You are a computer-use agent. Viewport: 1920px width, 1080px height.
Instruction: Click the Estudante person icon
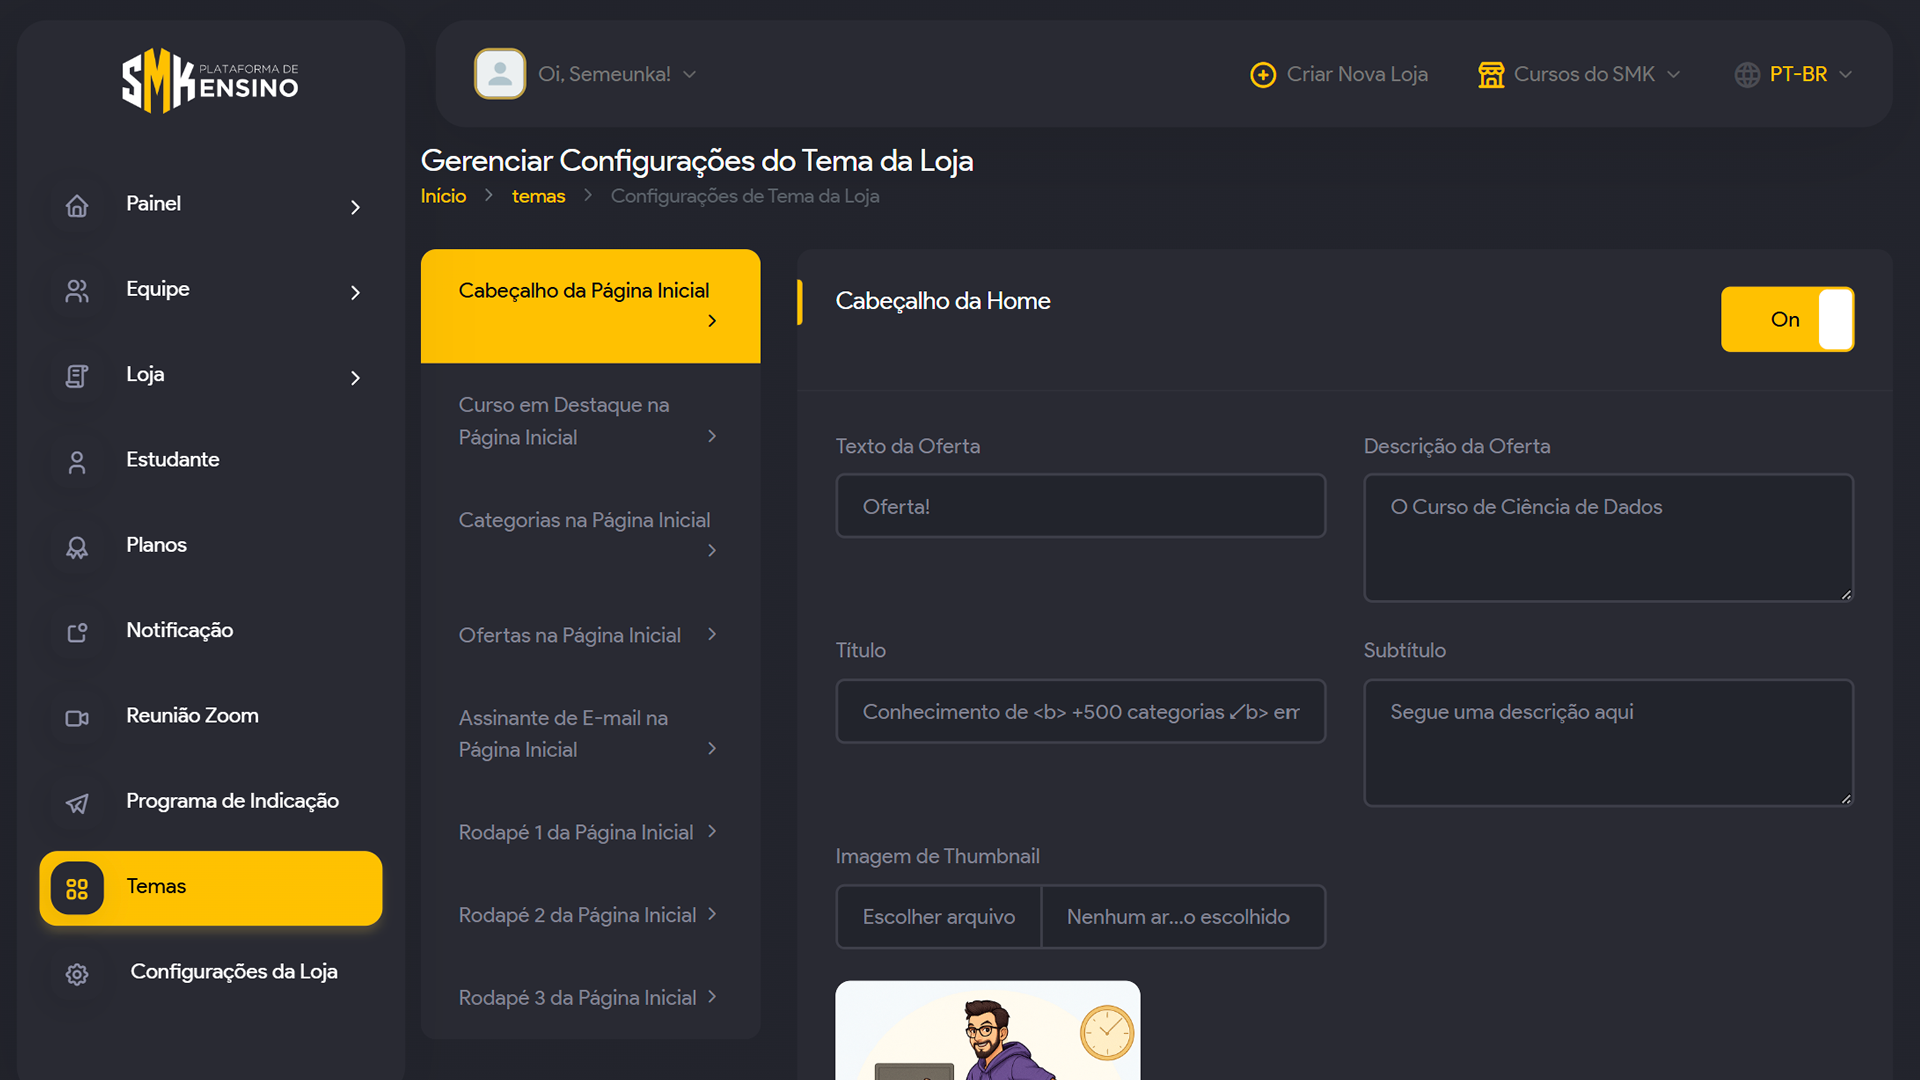(77, 462)
